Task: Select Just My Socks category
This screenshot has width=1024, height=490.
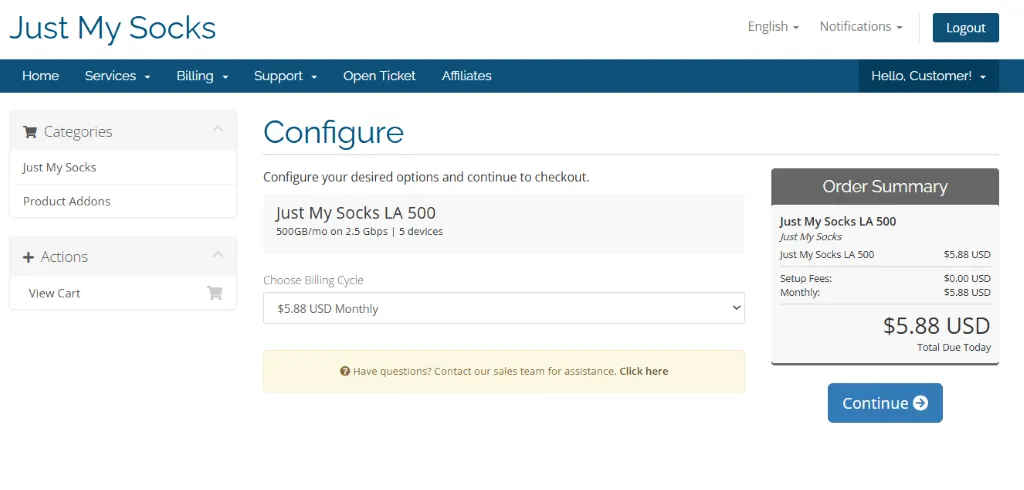Action: (123, 168)
